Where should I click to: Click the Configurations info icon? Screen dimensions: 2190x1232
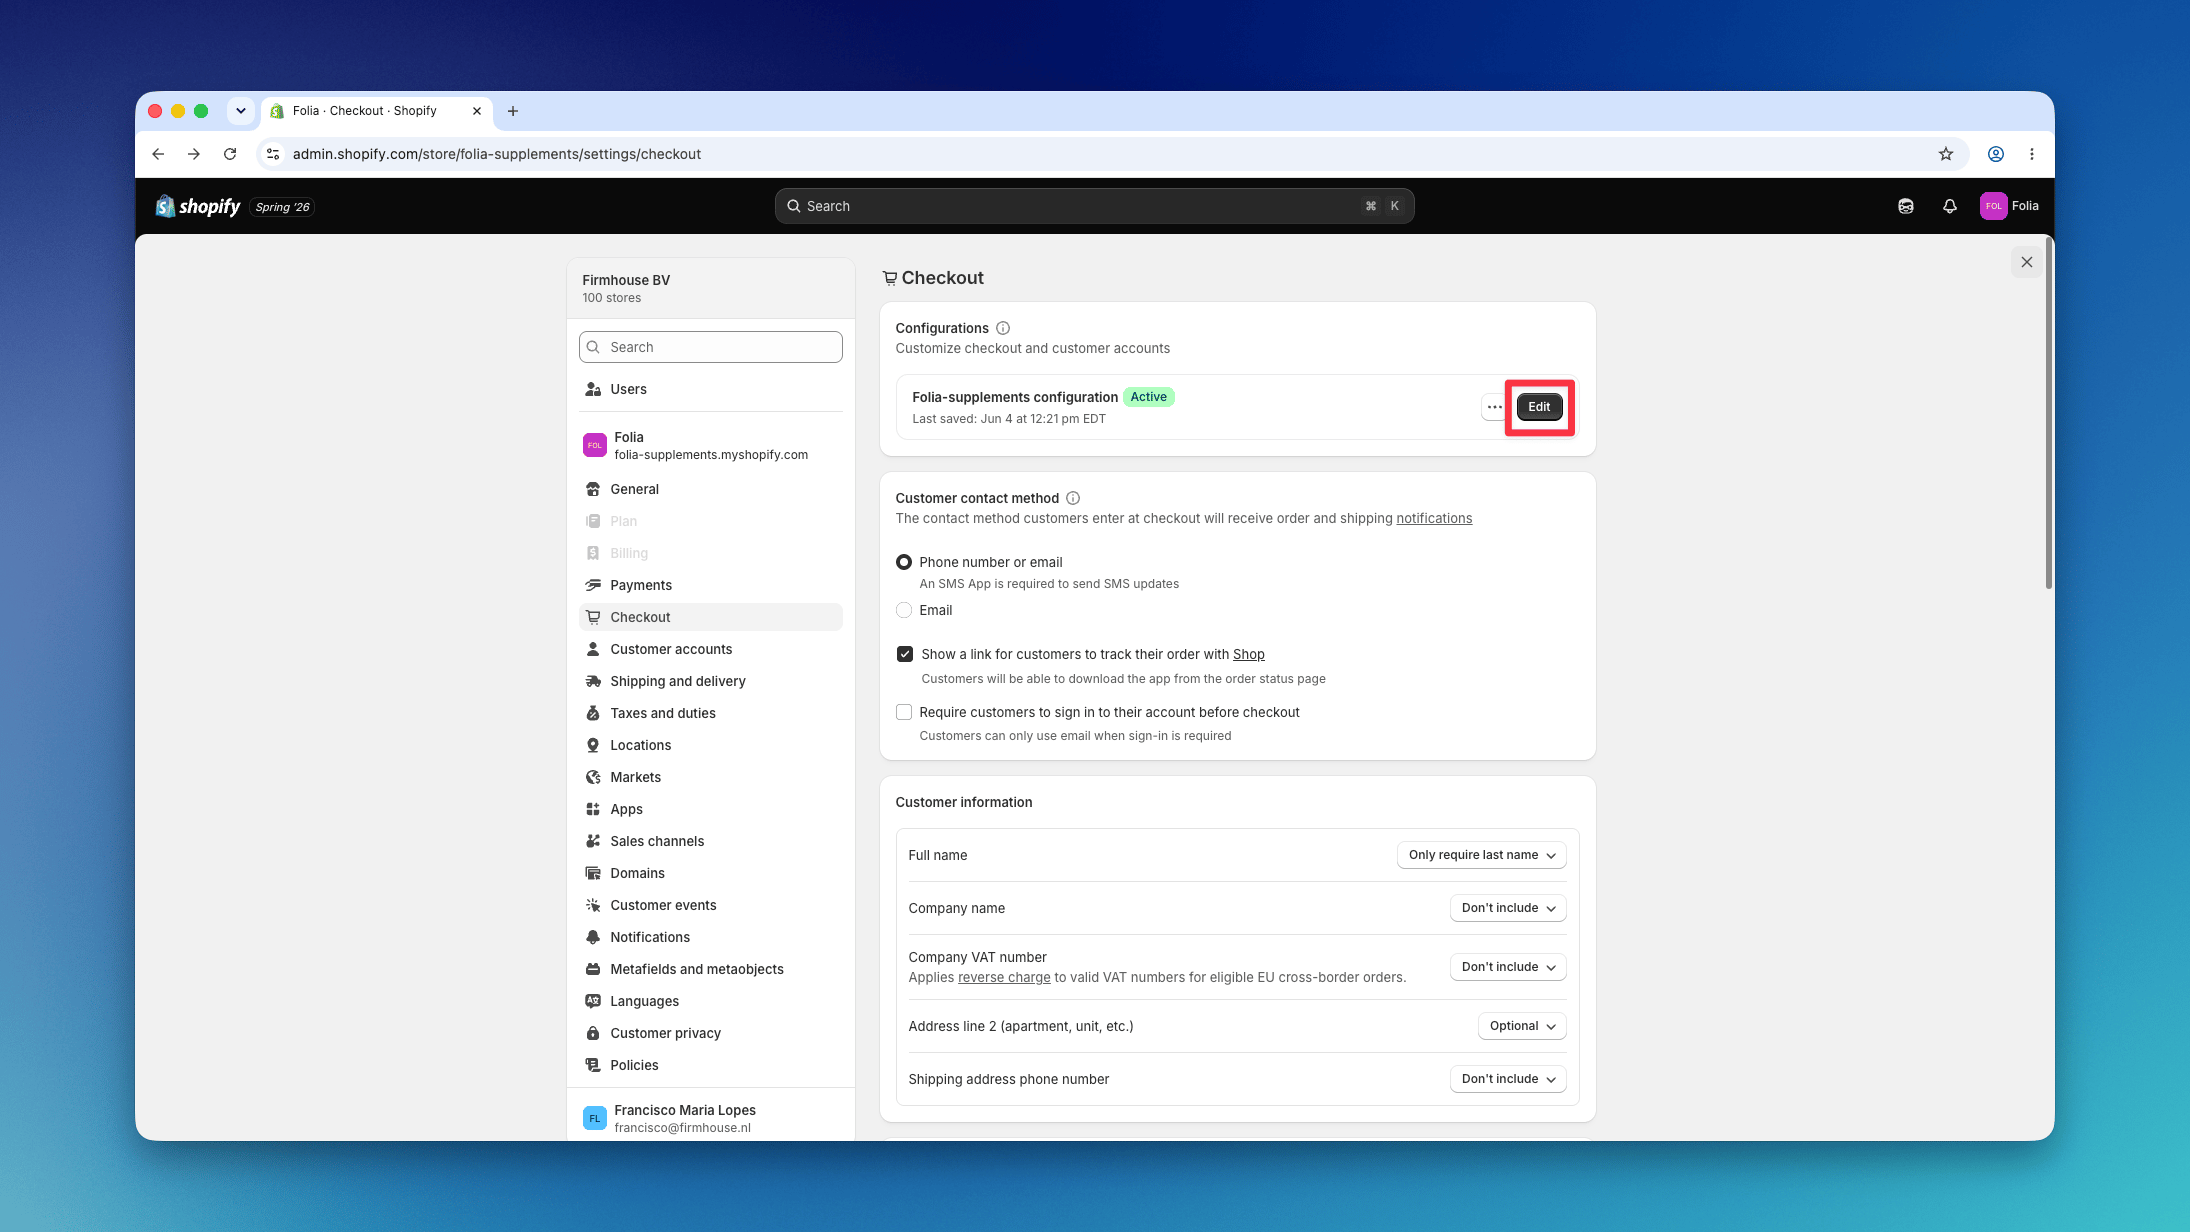pyautogui.click(x=1003, y=328)
